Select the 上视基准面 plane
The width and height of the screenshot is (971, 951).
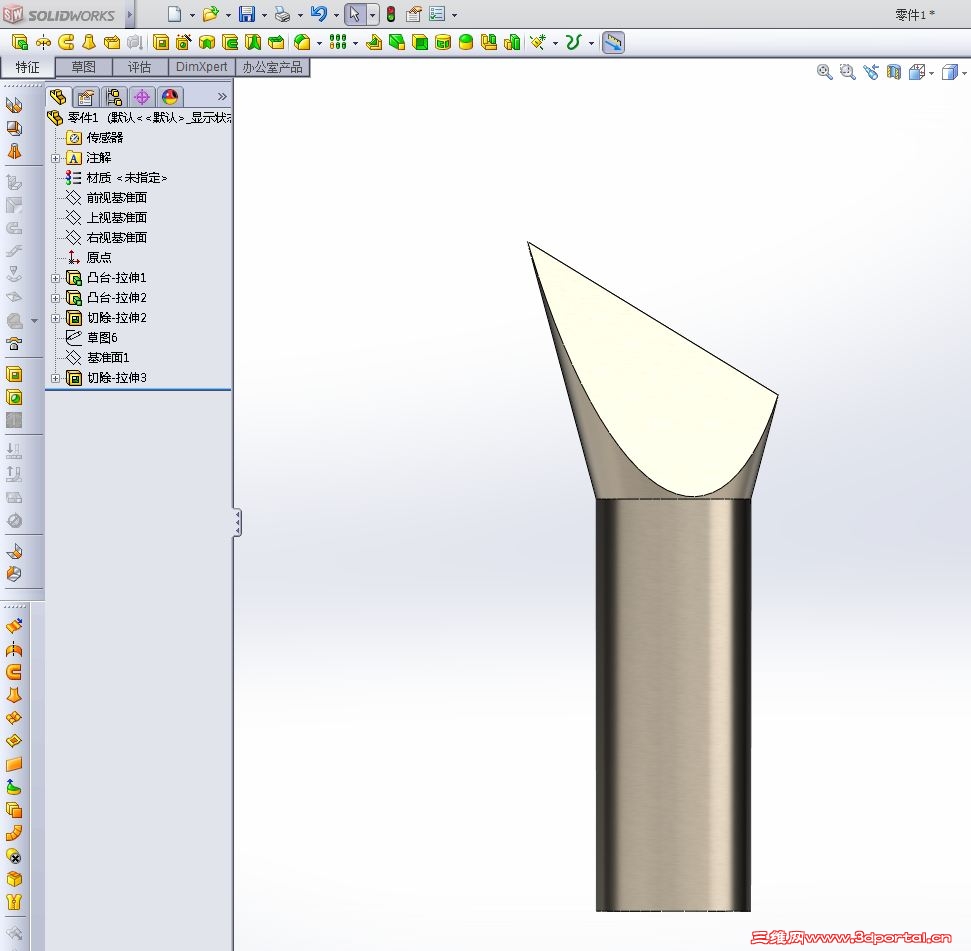click(x=107, y=217)
